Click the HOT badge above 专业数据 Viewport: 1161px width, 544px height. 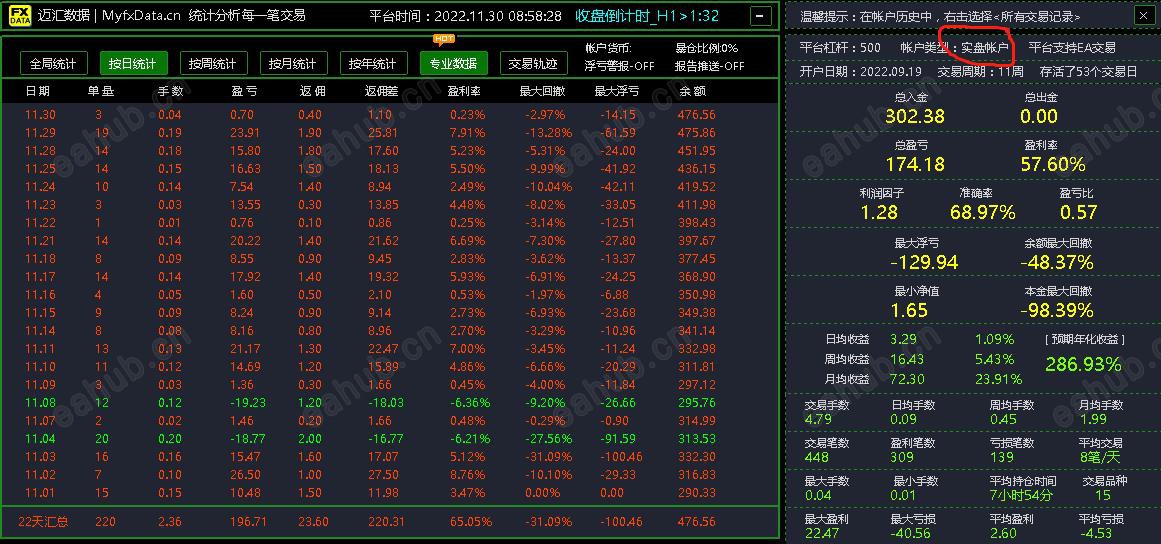[444, 38]
